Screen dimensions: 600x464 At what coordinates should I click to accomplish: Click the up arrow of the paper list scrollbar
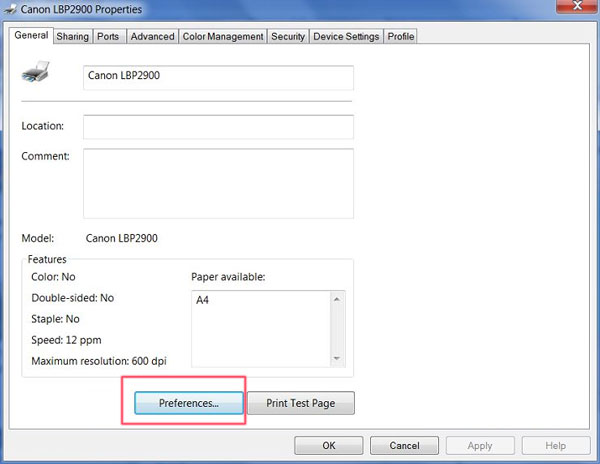coord(337,299)
